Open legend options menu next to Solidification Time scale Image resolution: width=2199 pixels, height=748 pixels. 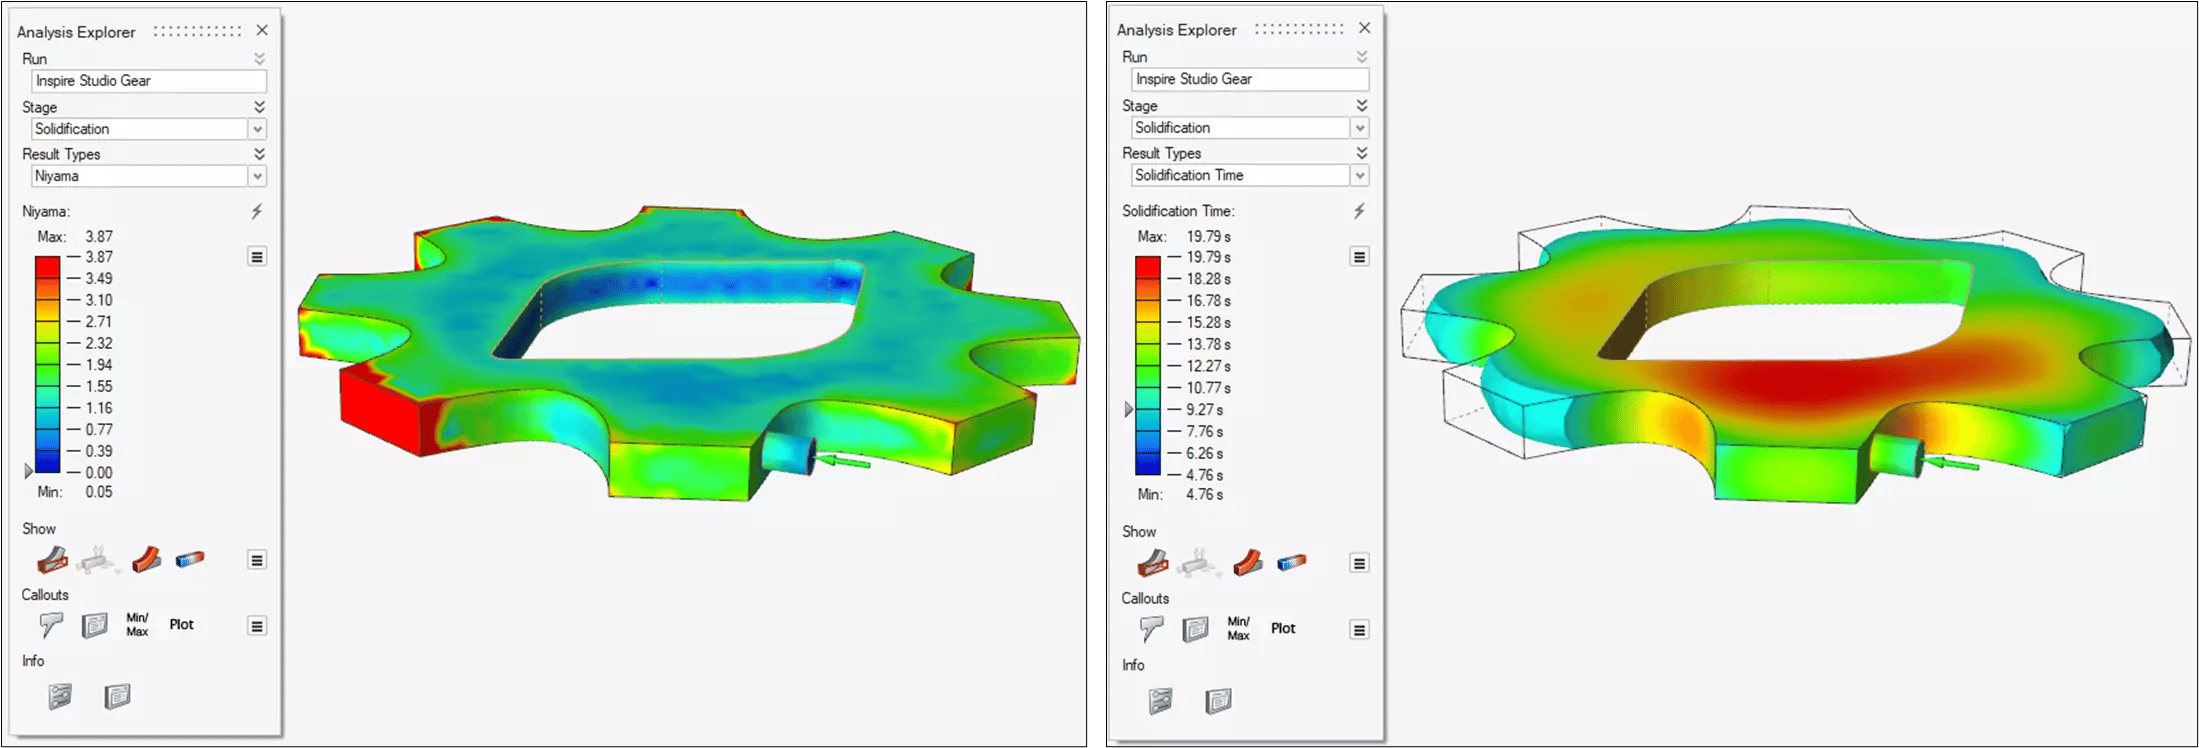[x=1359, y=257]
